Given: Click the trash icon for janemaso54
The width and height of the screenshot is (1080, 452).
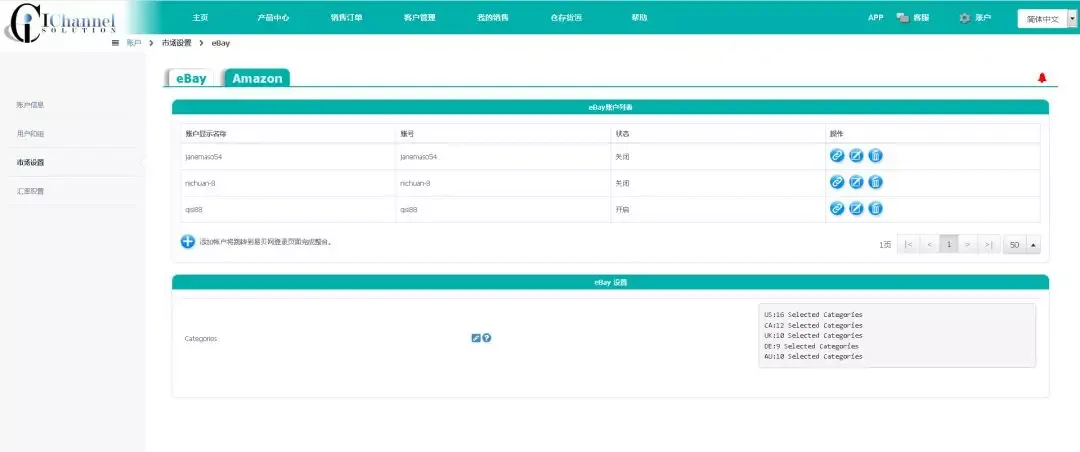Looking at the screenshot, I should coord(875,156).
